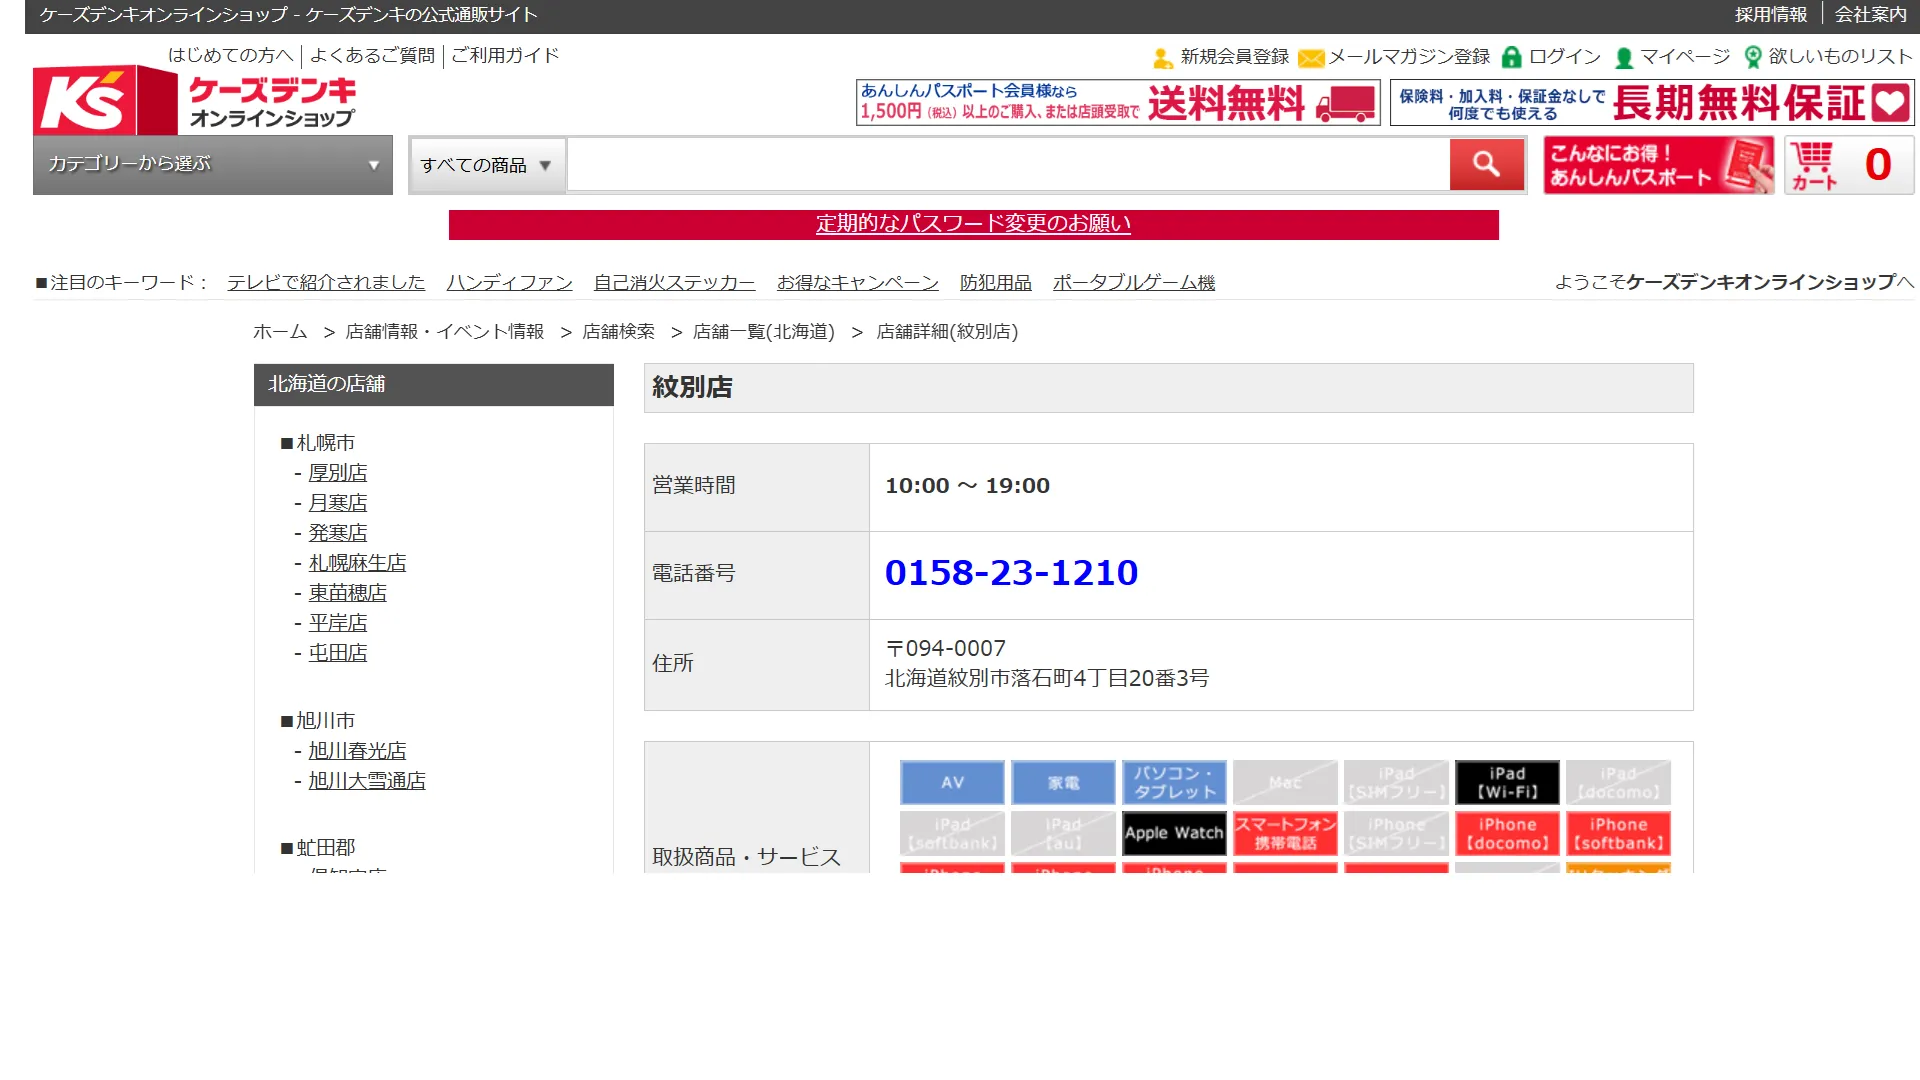Select the 旭川大雪通店 store link
Viewport: 1920px width, 1080px height.
(366, 781)
